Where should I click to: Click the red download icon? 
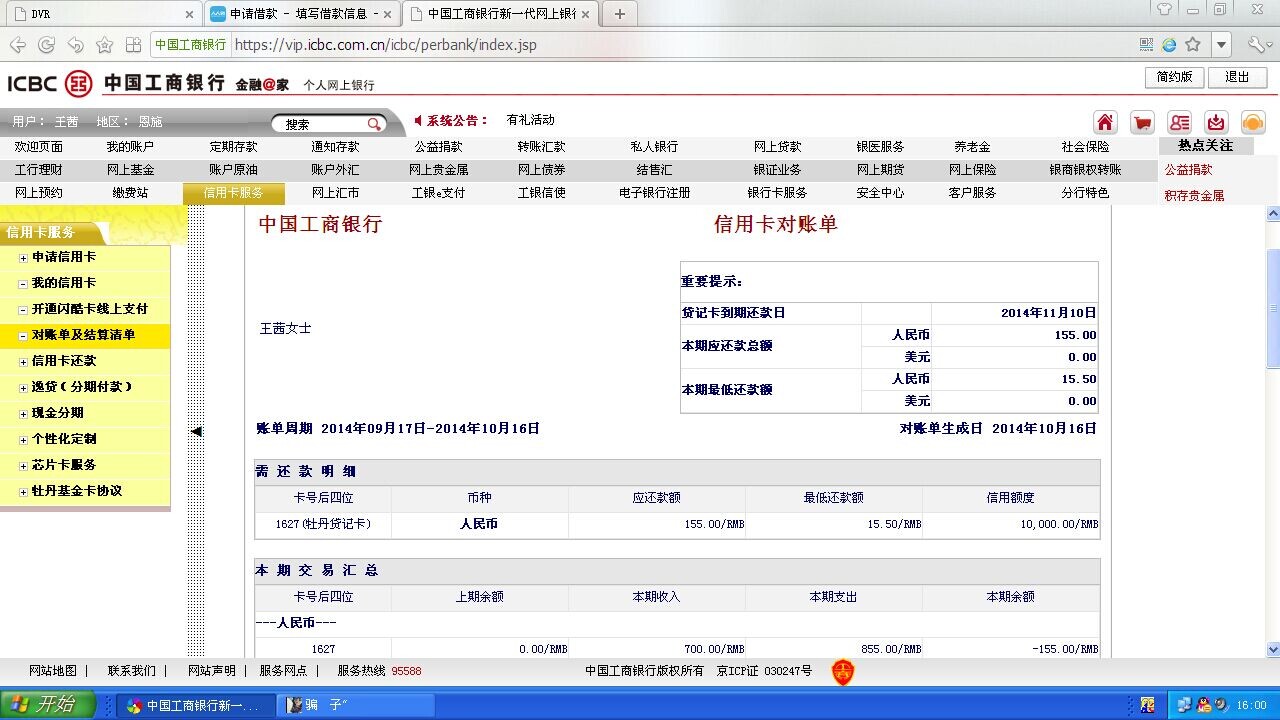point(1216,122)
